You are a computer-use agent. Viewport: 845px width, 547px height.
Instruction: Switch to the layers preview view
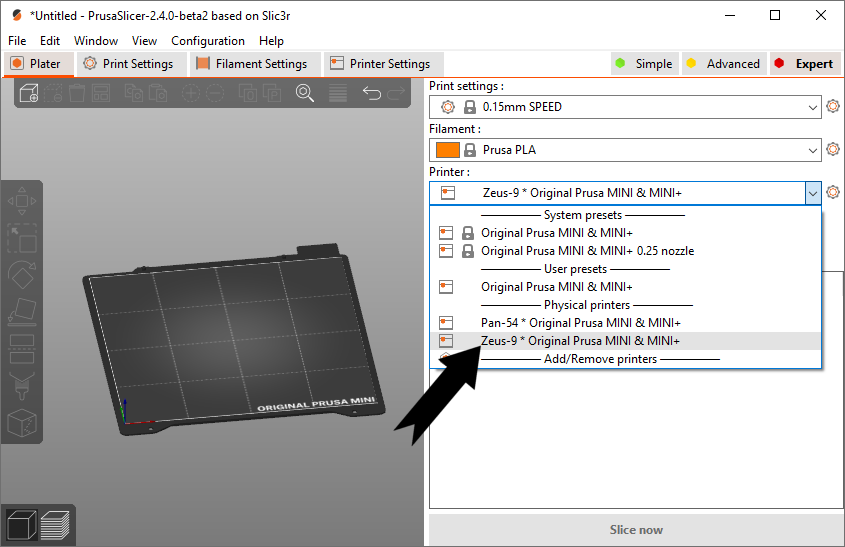(x=55, y=524)
